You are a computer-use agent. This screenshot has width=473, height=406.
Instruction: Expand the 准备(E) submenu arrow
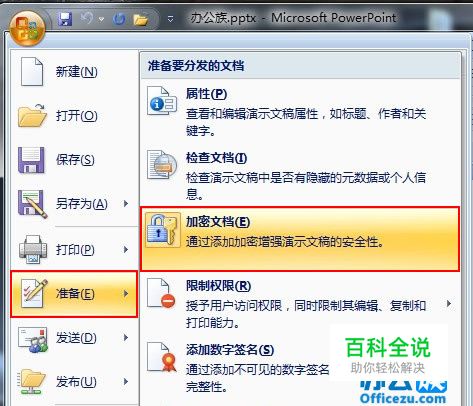click(x=126, y=293)
